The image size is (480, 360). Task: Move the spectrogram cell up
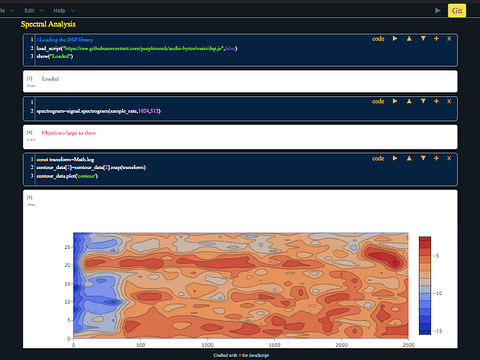[x=409, y=101]
